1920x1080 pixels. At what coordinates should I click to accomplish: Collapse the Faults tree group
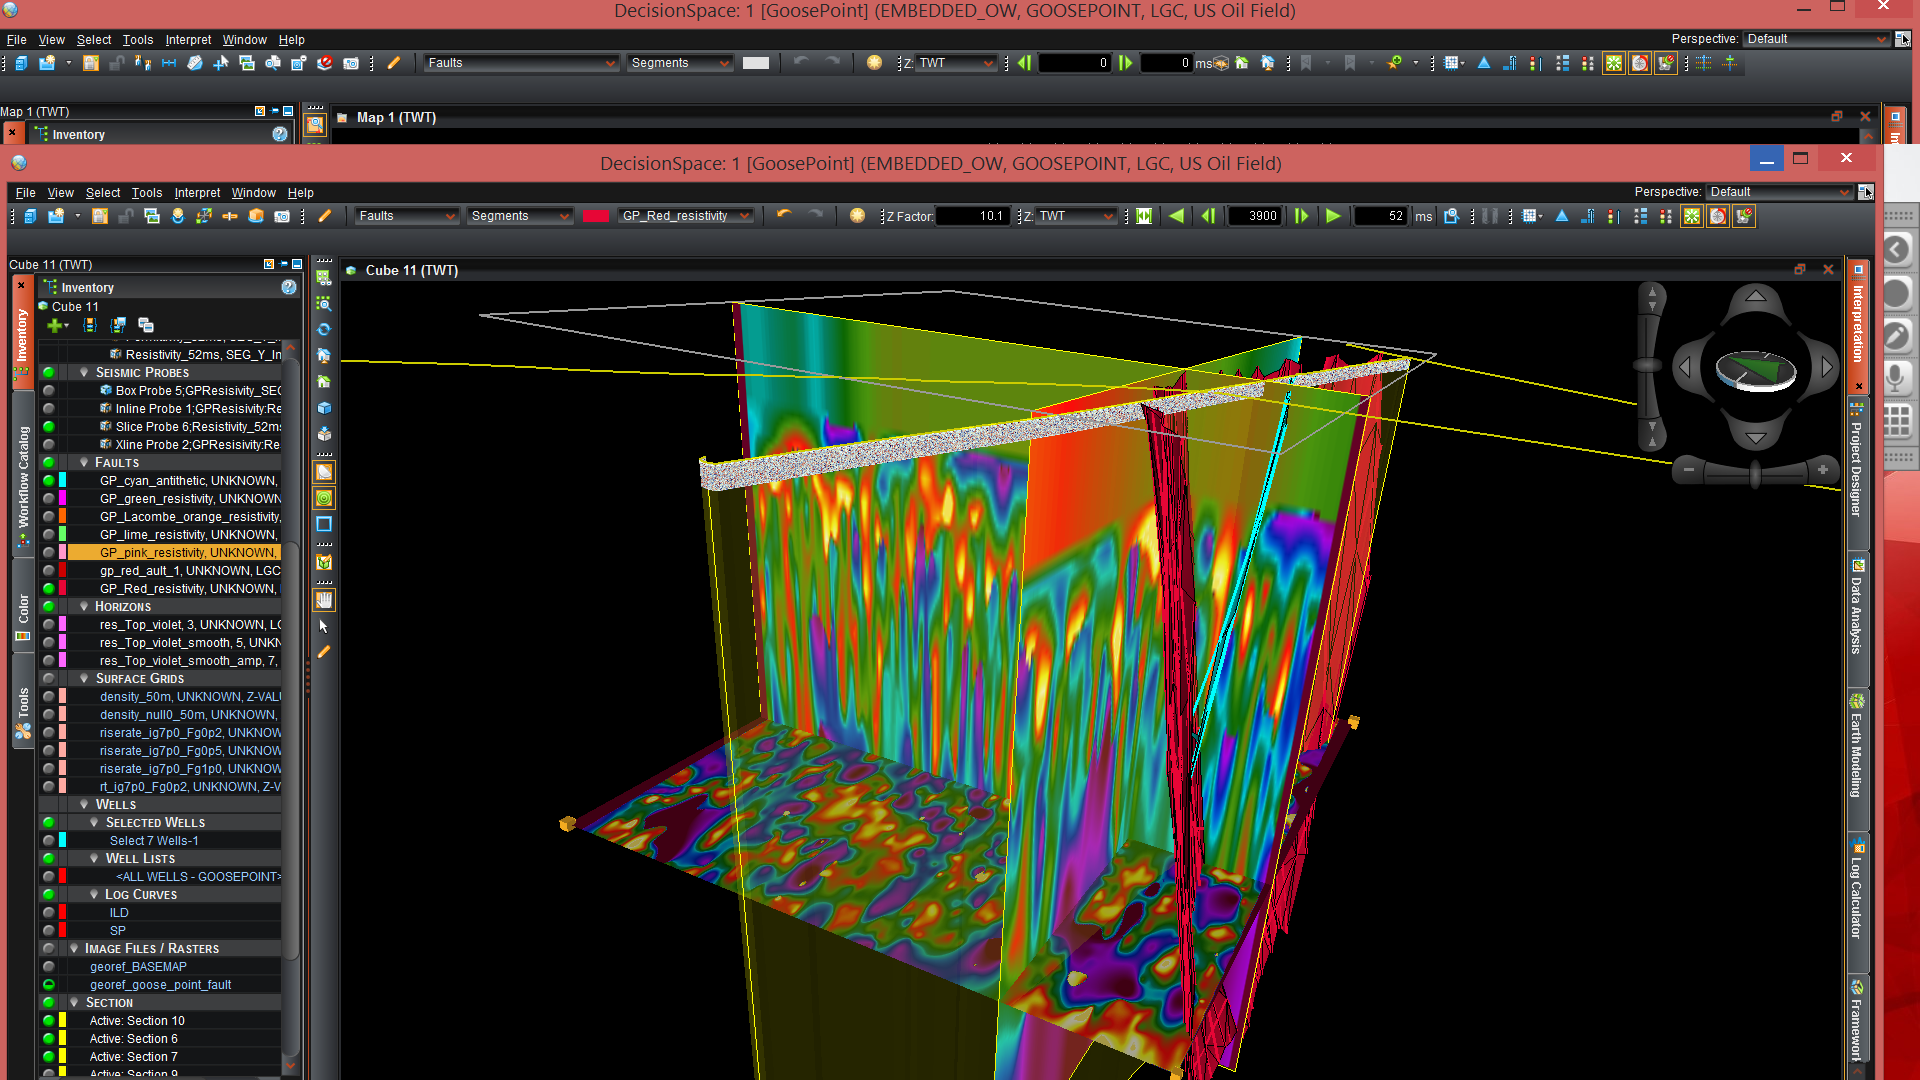pos(84,463)
